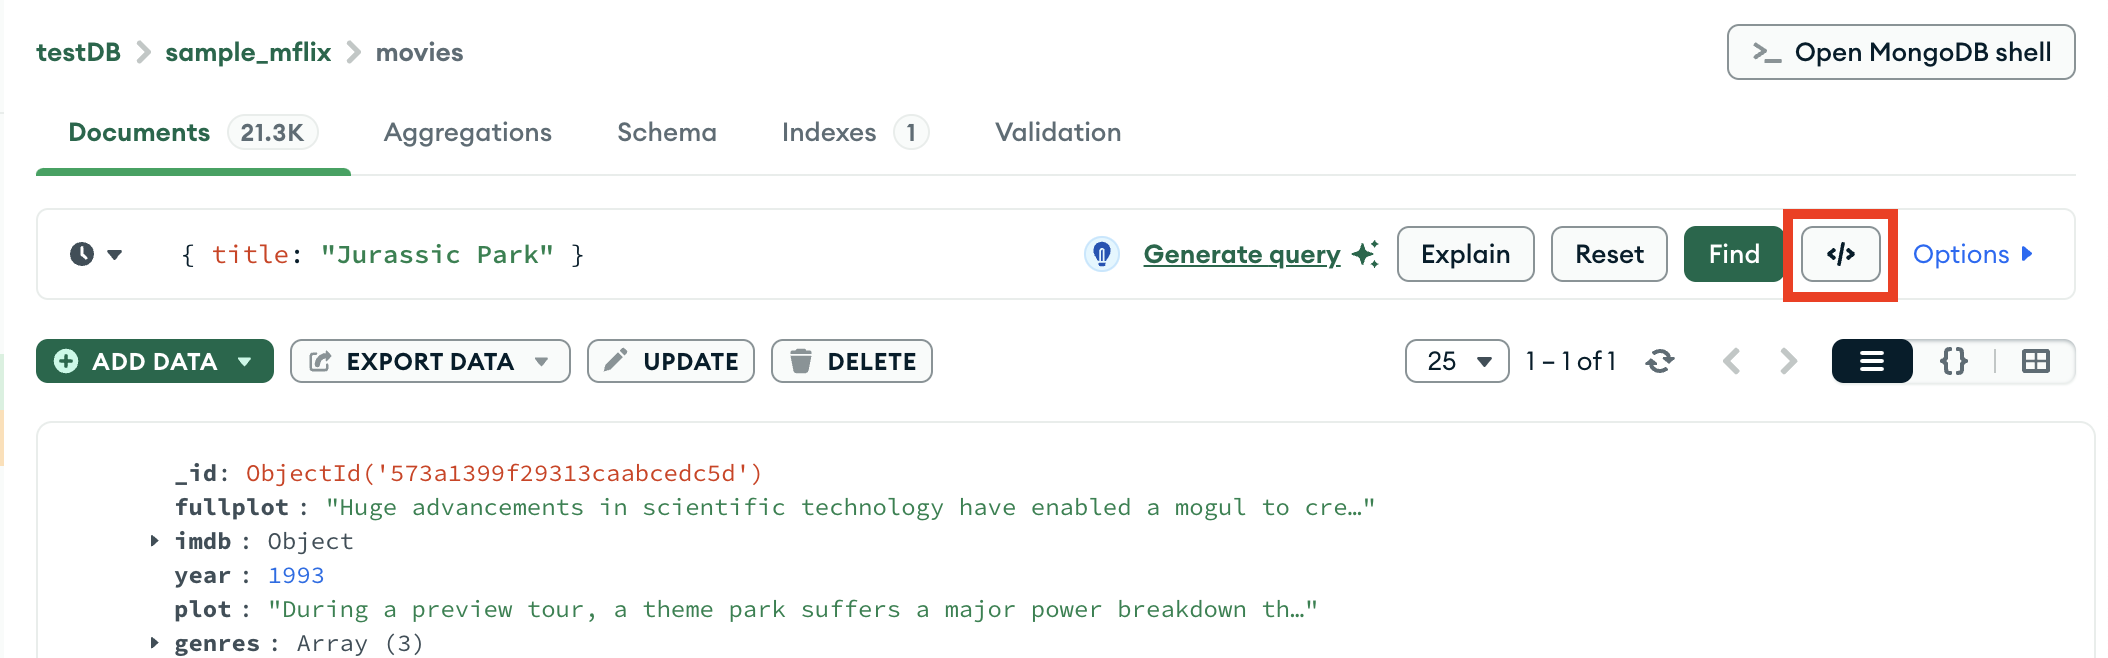Click the Open MongoDB shell button

click(x=1900, y=52)
